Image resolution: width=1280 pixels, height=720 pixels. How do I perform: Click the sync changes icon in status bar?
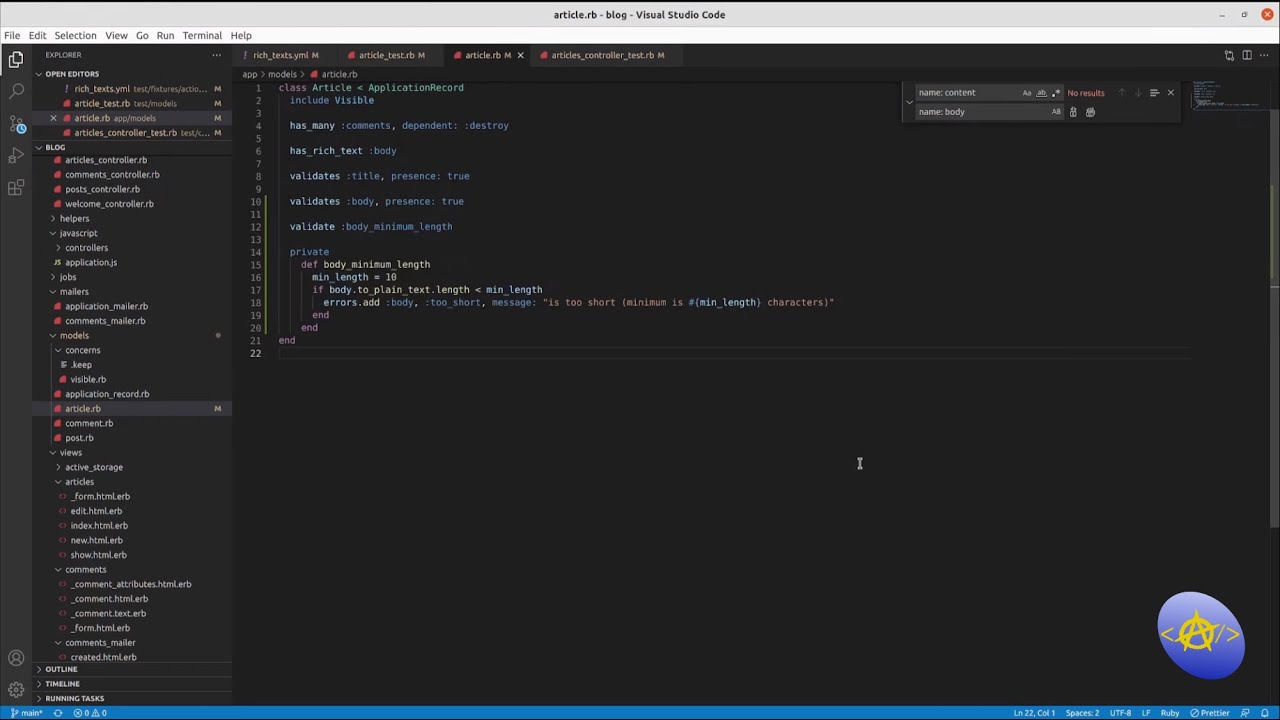(x=57, y=713)
